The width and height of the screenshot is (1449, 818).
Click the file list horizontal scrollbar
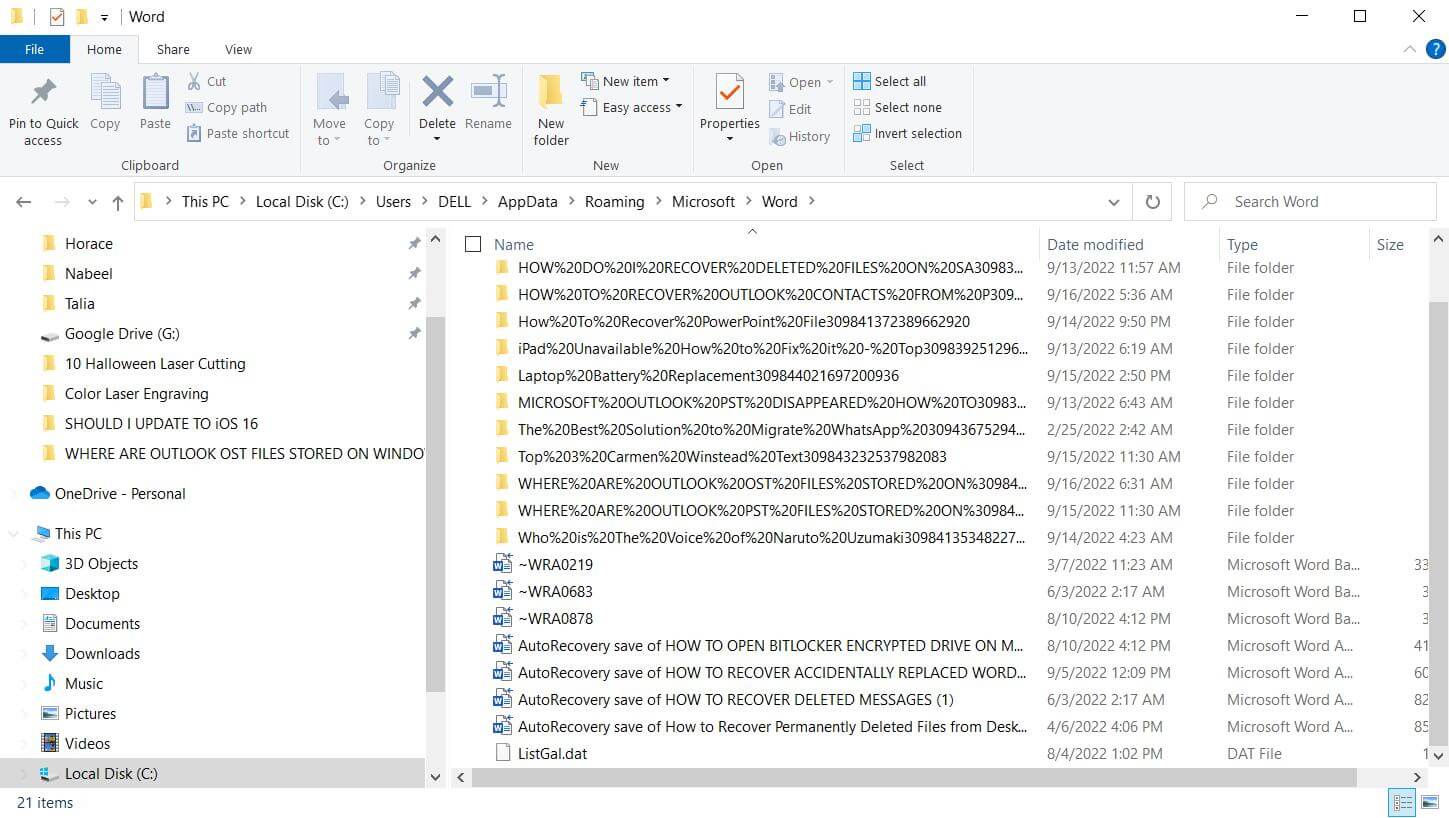[x=913, y=777]
